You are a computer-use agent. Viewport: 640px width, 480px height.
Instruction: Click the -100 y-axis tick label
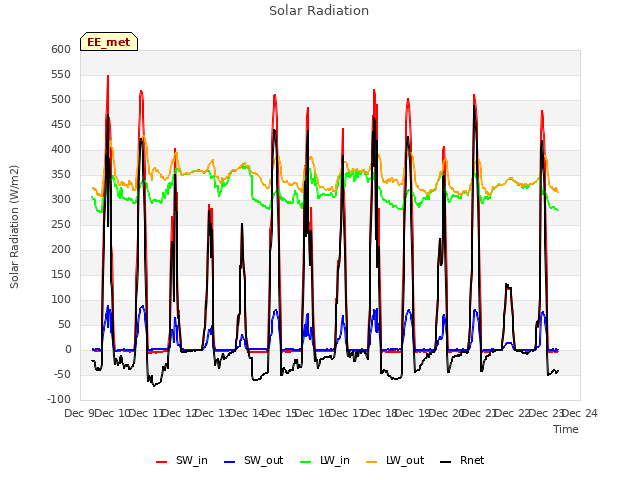(59, 400)
